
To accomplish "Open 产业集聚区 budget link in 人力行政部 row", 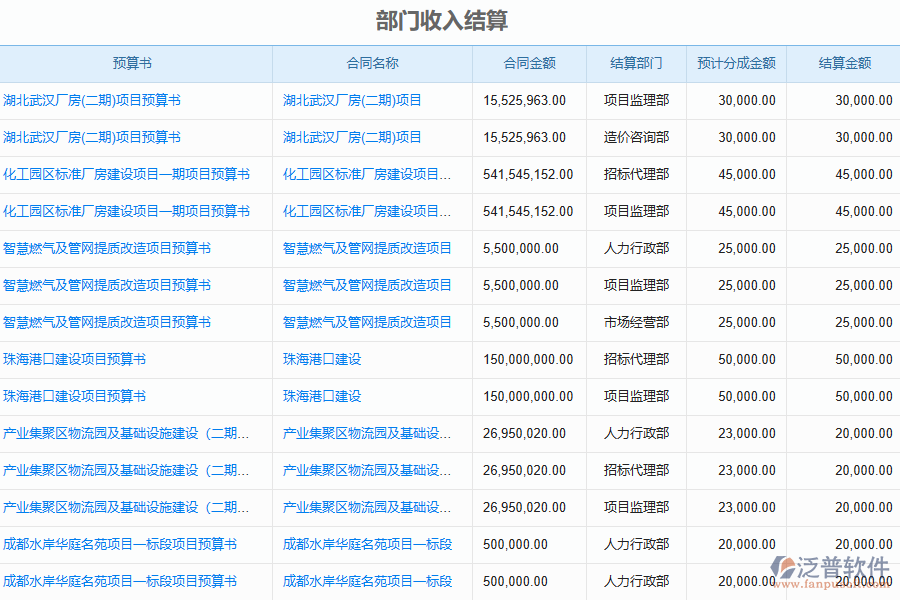I will 126,433.
